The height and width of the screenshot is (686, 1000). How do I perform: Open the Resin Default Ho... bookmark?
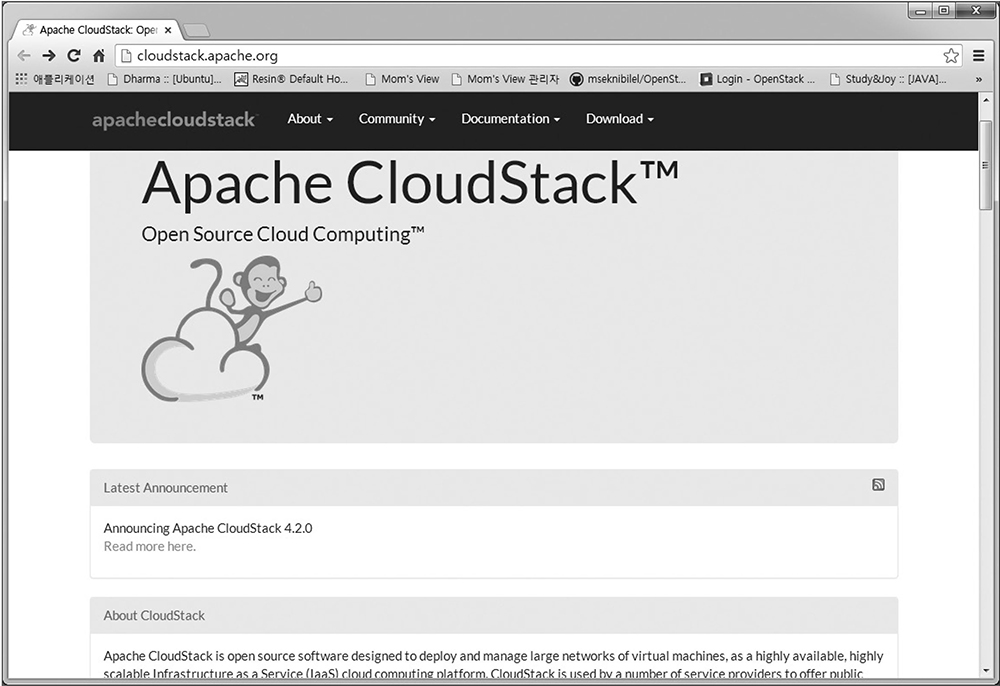click(x=291, y=79)
